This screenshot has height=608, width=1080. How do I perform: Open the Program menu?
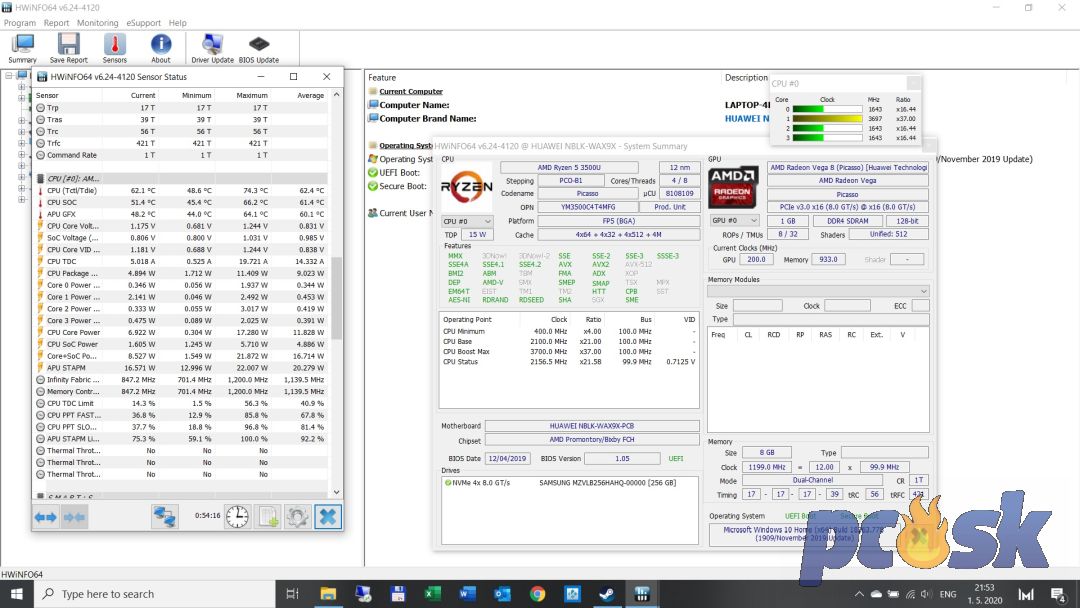(x=20, y=23)
